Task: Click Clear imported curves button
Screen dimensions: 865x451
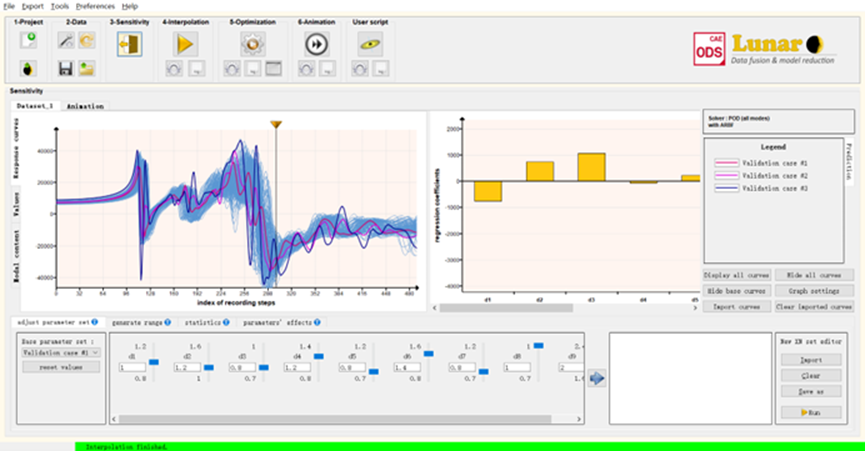Action: coord(814,307)
